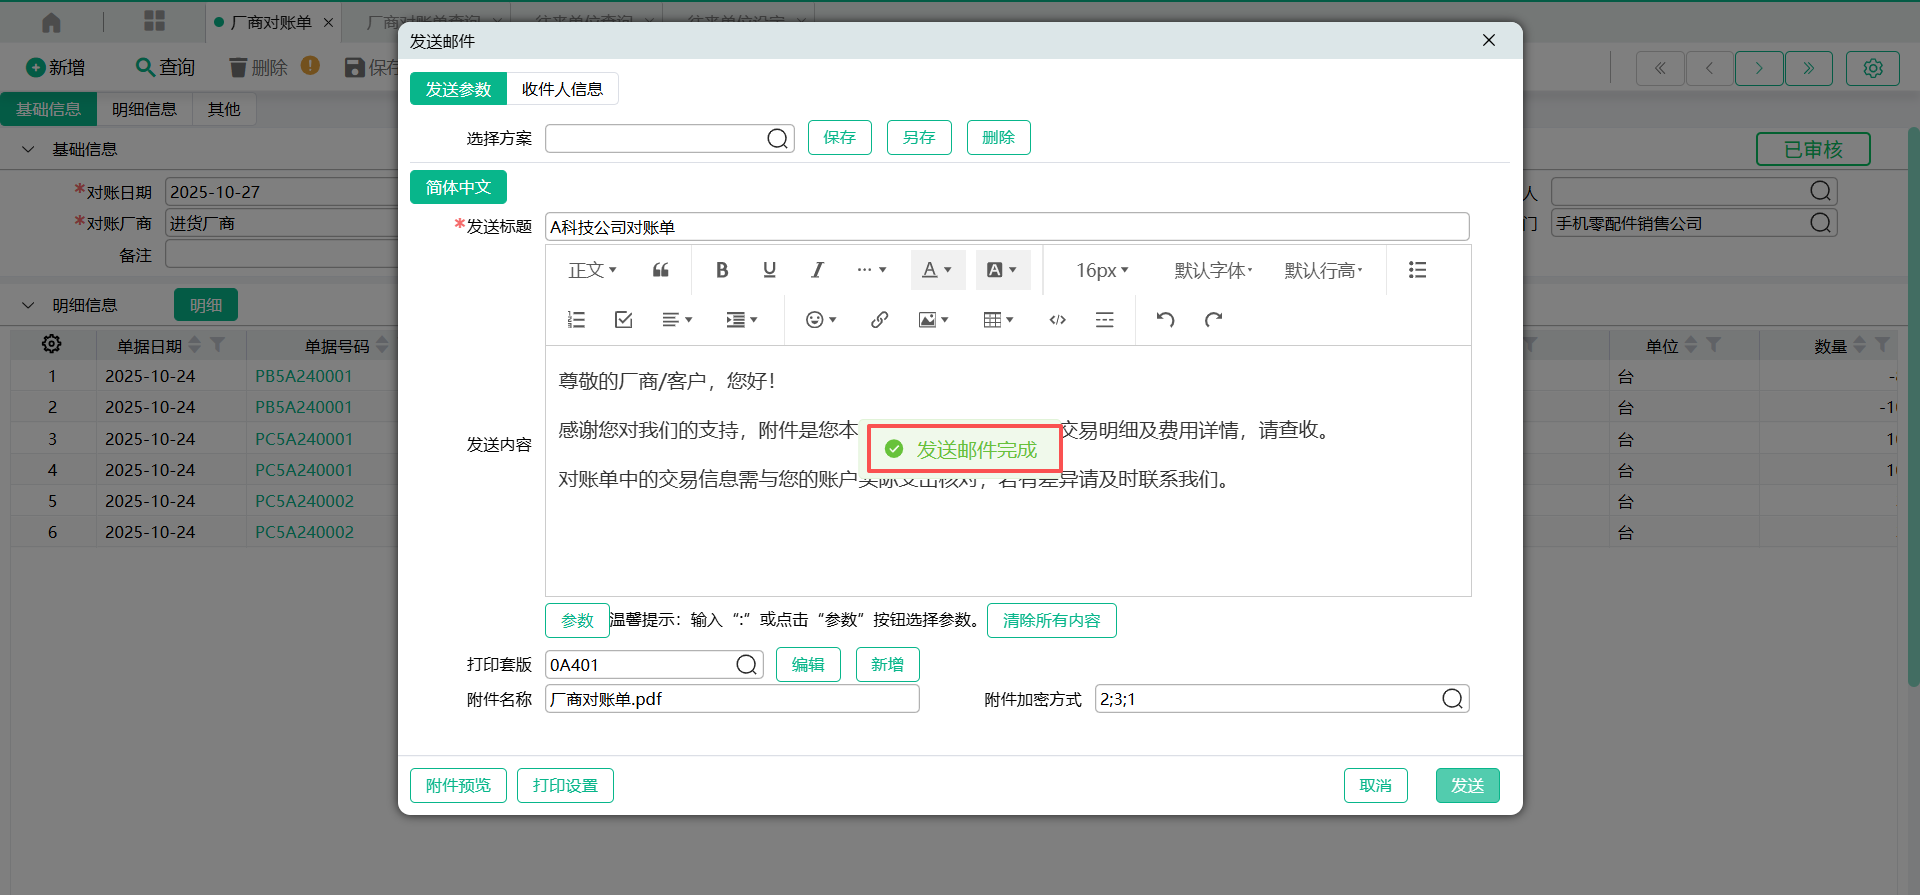Open the 正文 paragraph style dropdown
This screenshot has height=895, width=1920.
[x=592, y=270]
